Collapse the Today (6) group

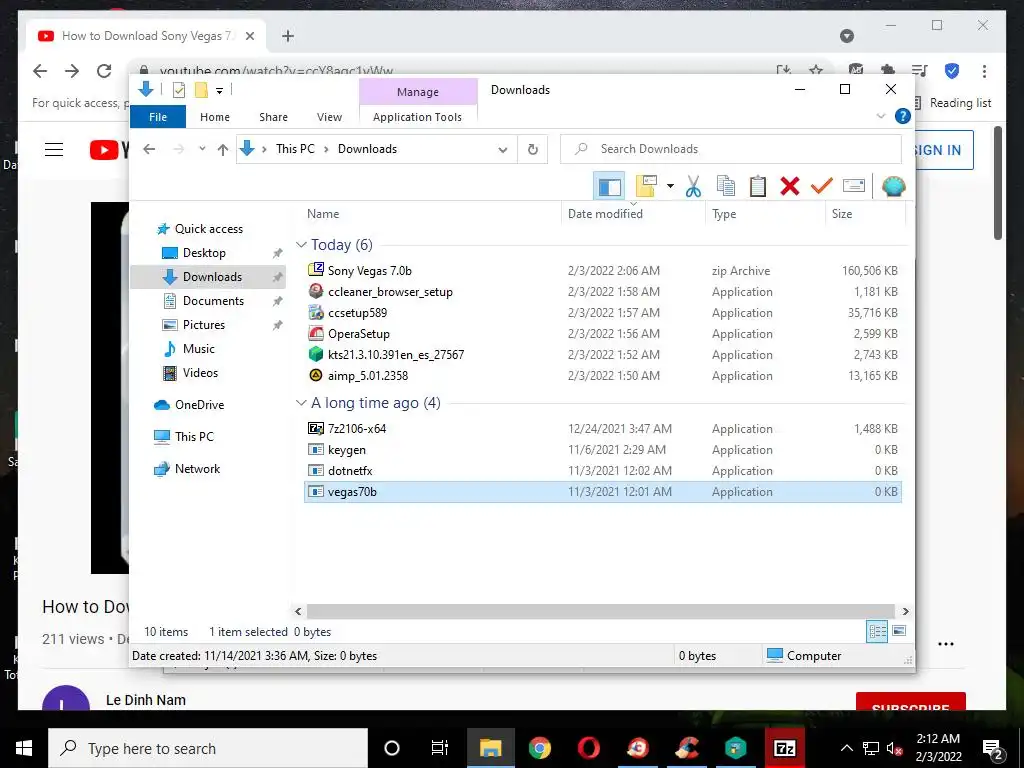point(301,244)
